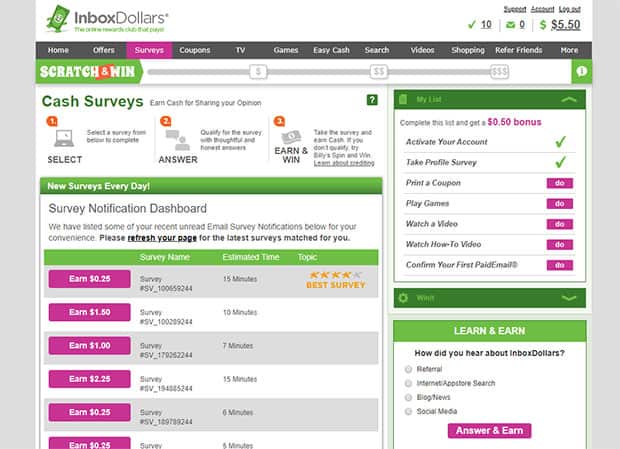Click the Activate Your Account checkmark
This screenshot has height=449, width=620.
(x=560, y=141)
